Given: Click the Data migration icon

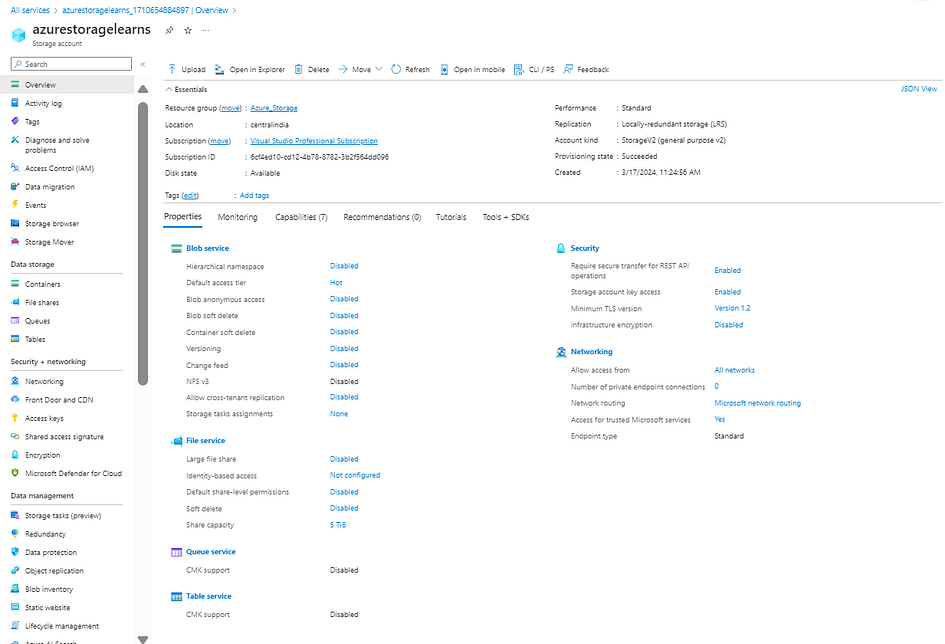Looking at the screenshot, I should point(15,186).
